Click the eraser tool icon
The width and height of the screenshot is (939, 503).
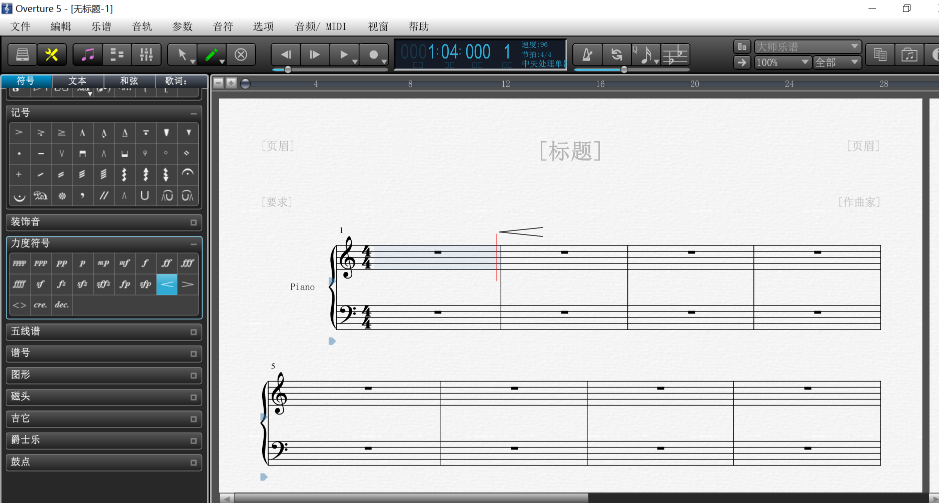coord(241,54)
